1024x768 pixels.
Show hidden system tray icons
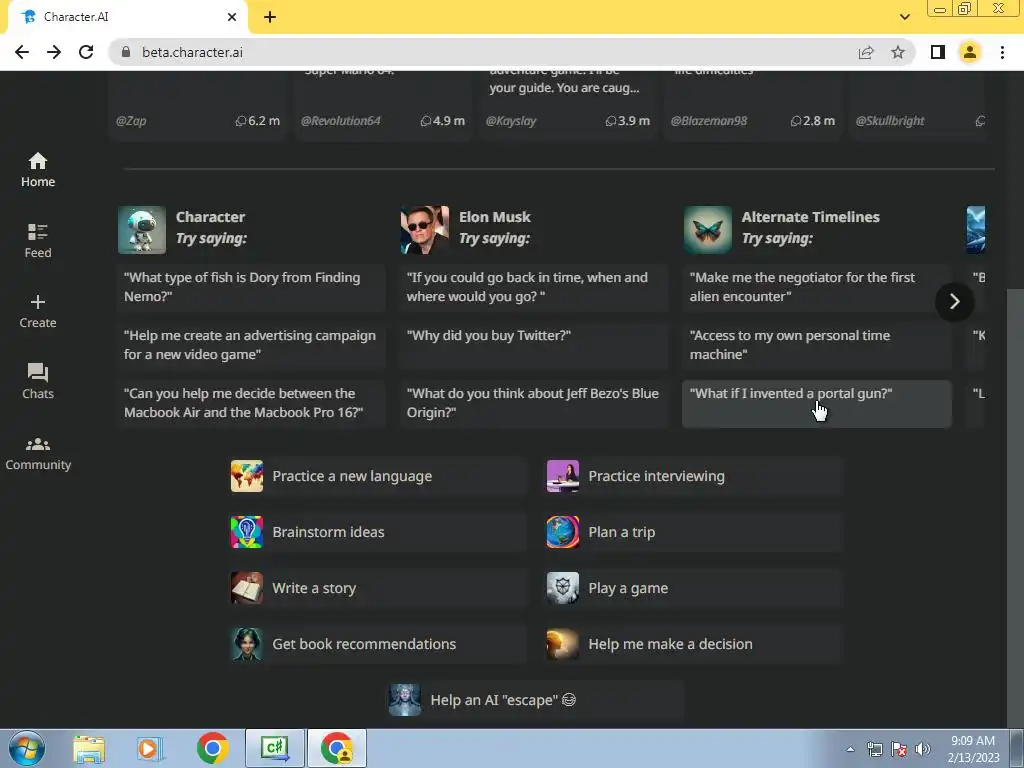click(850, 749)
